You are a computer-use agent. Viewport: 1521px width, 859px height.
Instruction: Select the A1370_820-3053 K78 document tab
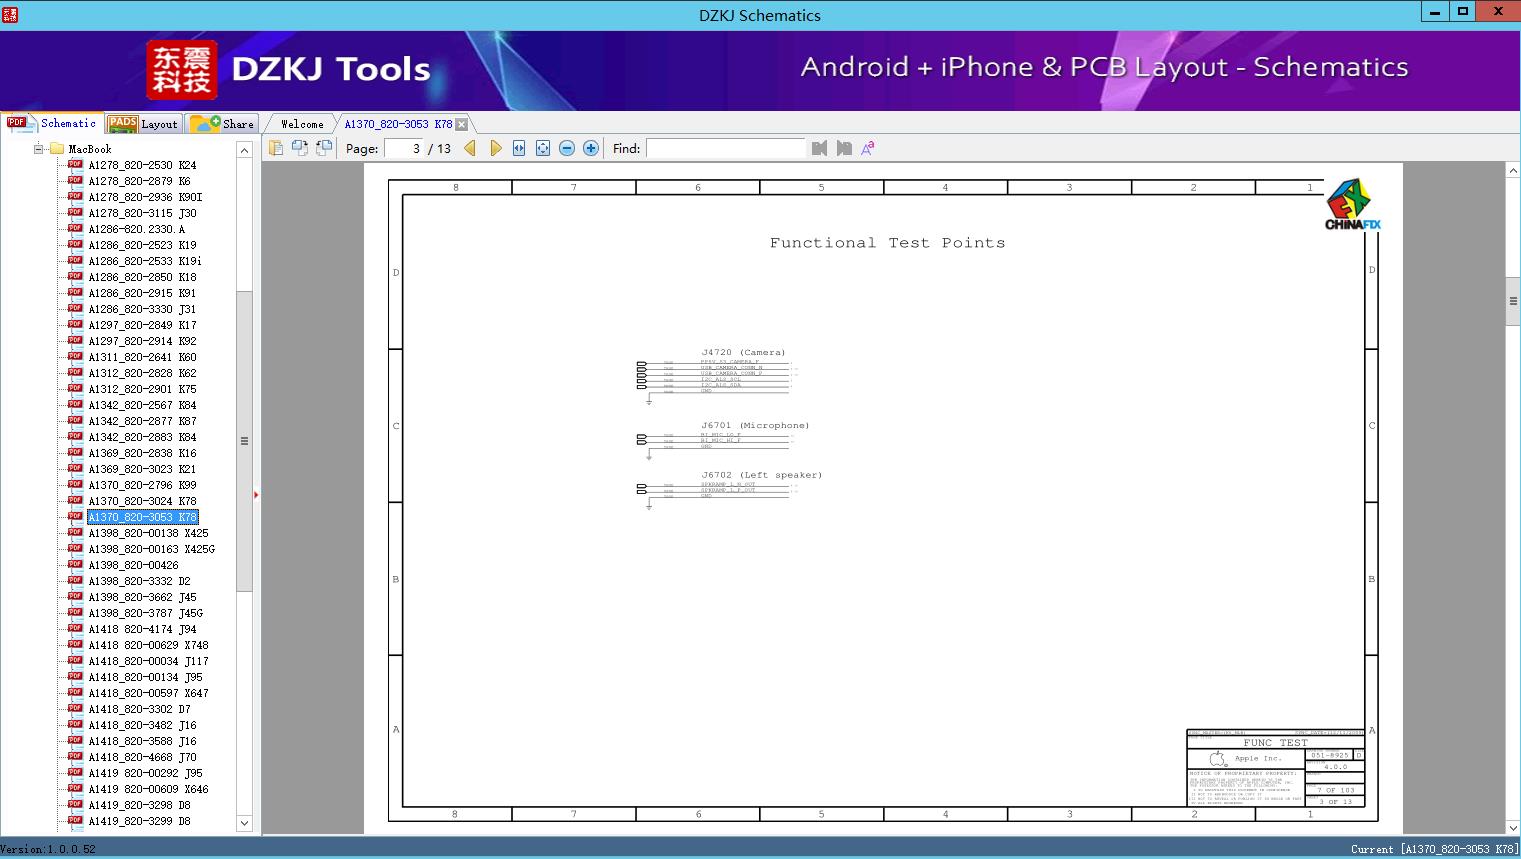[398, 124]
